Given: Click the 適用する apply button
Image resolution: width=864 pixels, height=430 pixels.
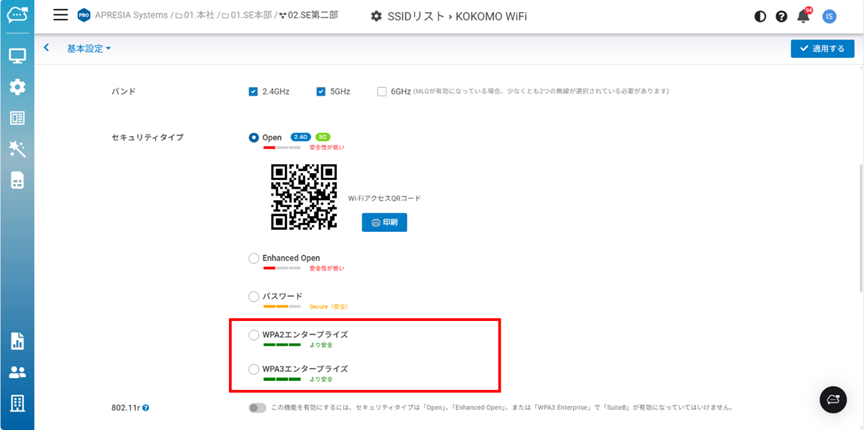Looking at the screenshot, I should click(822, 49).
